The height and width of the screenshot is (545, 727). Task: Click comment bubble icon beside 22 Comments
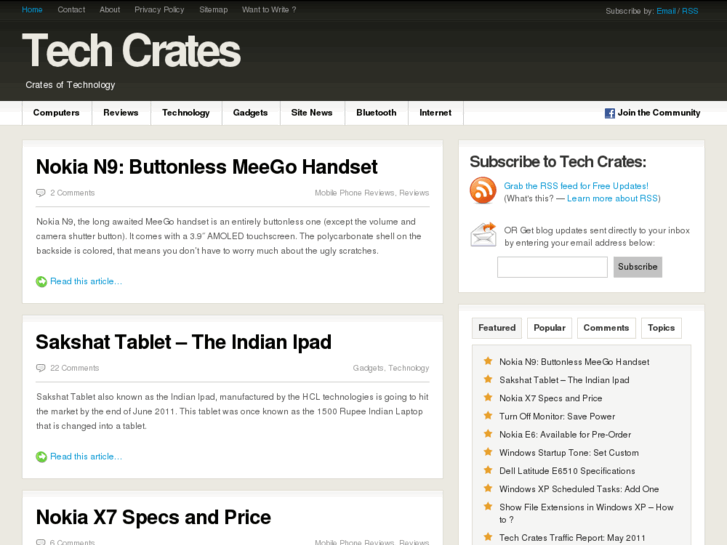[41, 368]
